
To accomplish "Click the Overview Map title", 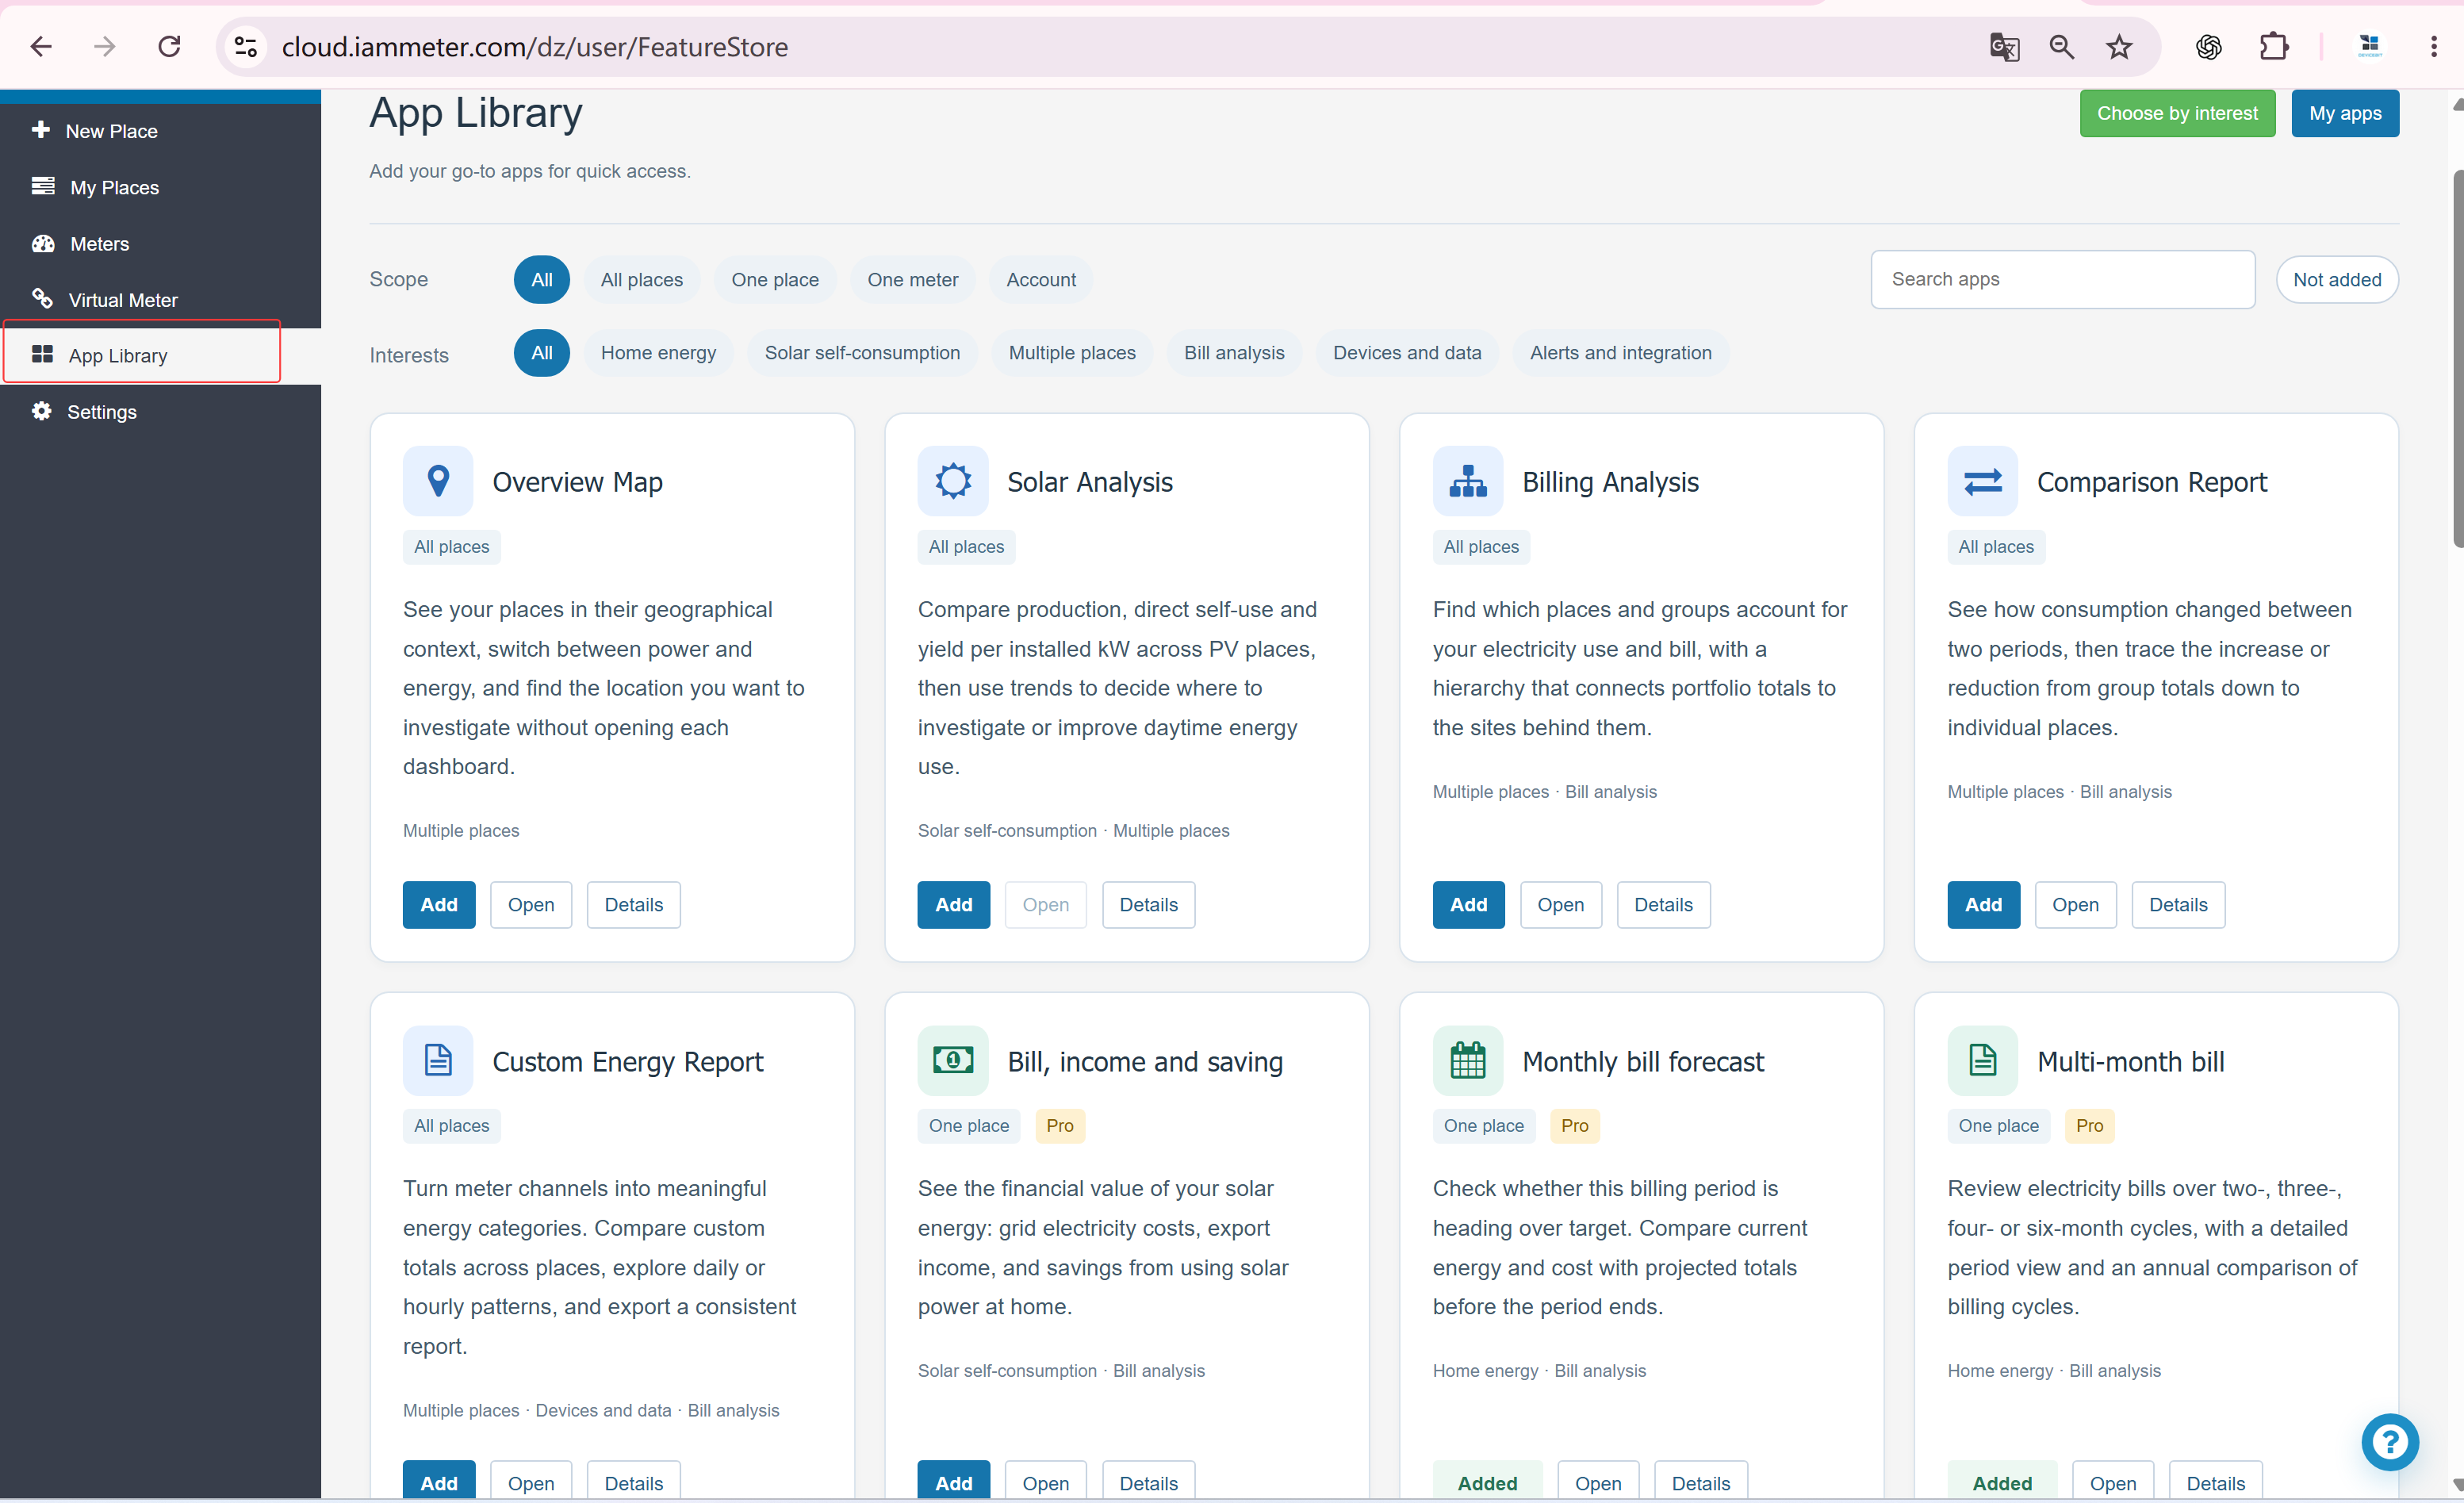I will (x=577, y=482).
